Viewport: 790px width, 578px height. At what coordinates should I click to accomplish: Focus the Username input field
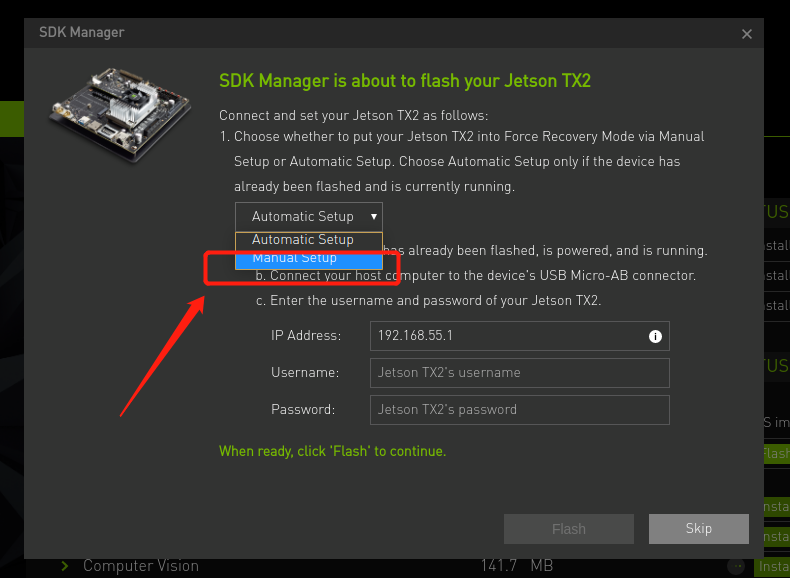[519, 373]
